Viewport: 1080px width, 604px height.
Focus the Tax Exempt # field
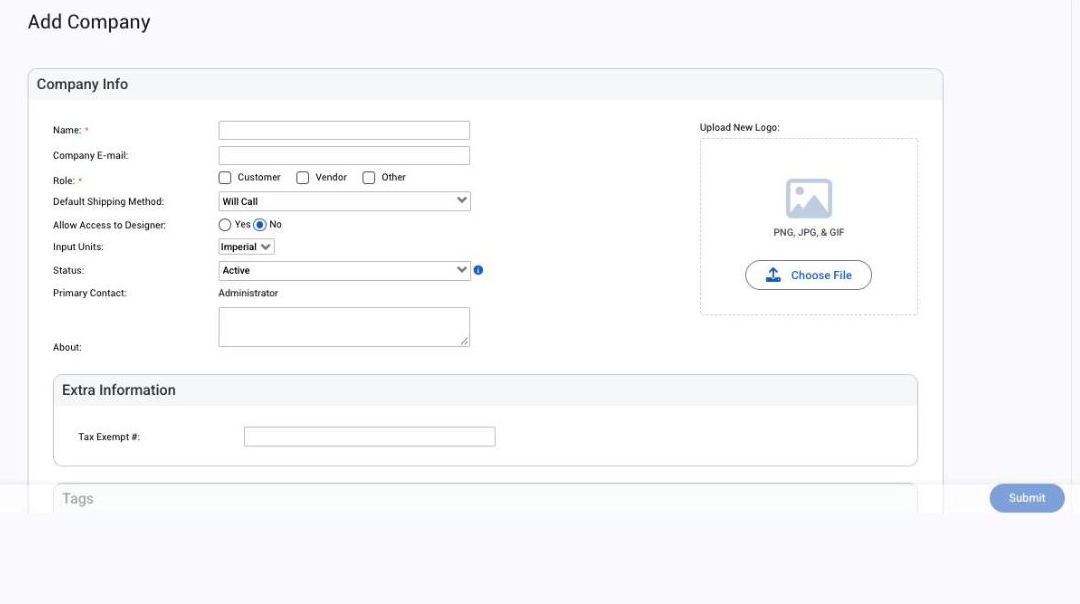pyautogui.click(x=369, y=437)
